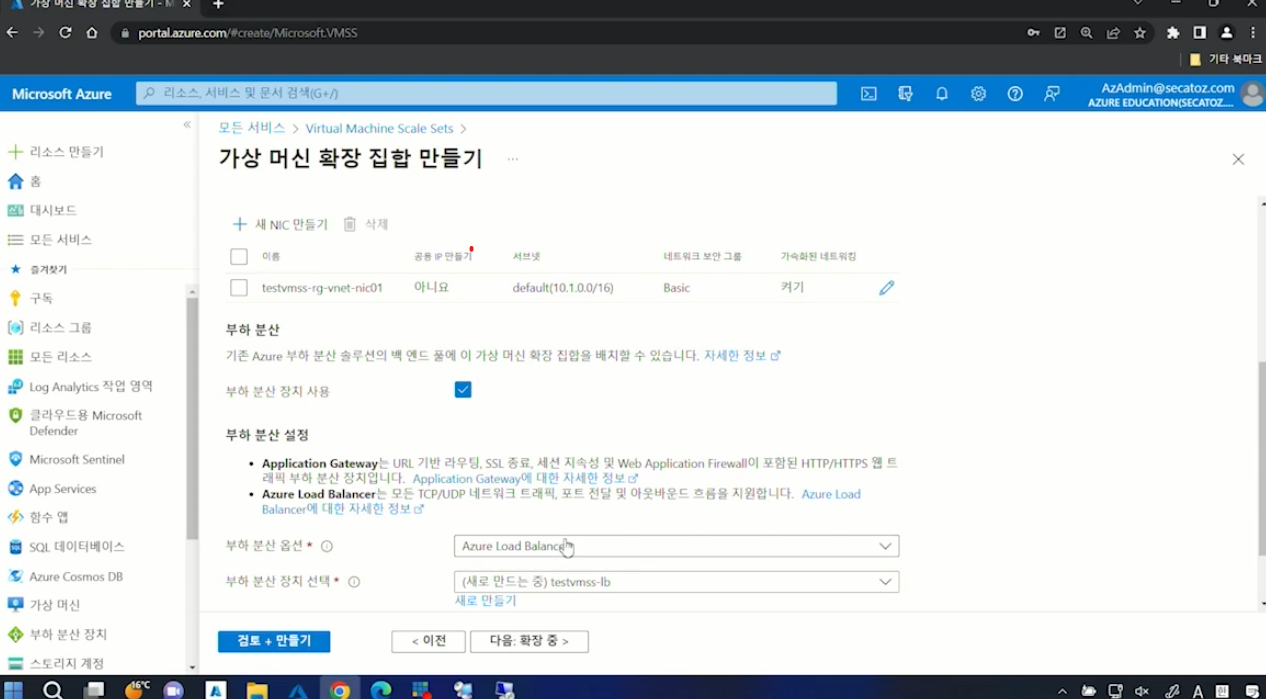The width and height of the screenshot is (1266, 699).
Task: Open 부하 분산 옵션 dropdown
Action: click(677, 546)
